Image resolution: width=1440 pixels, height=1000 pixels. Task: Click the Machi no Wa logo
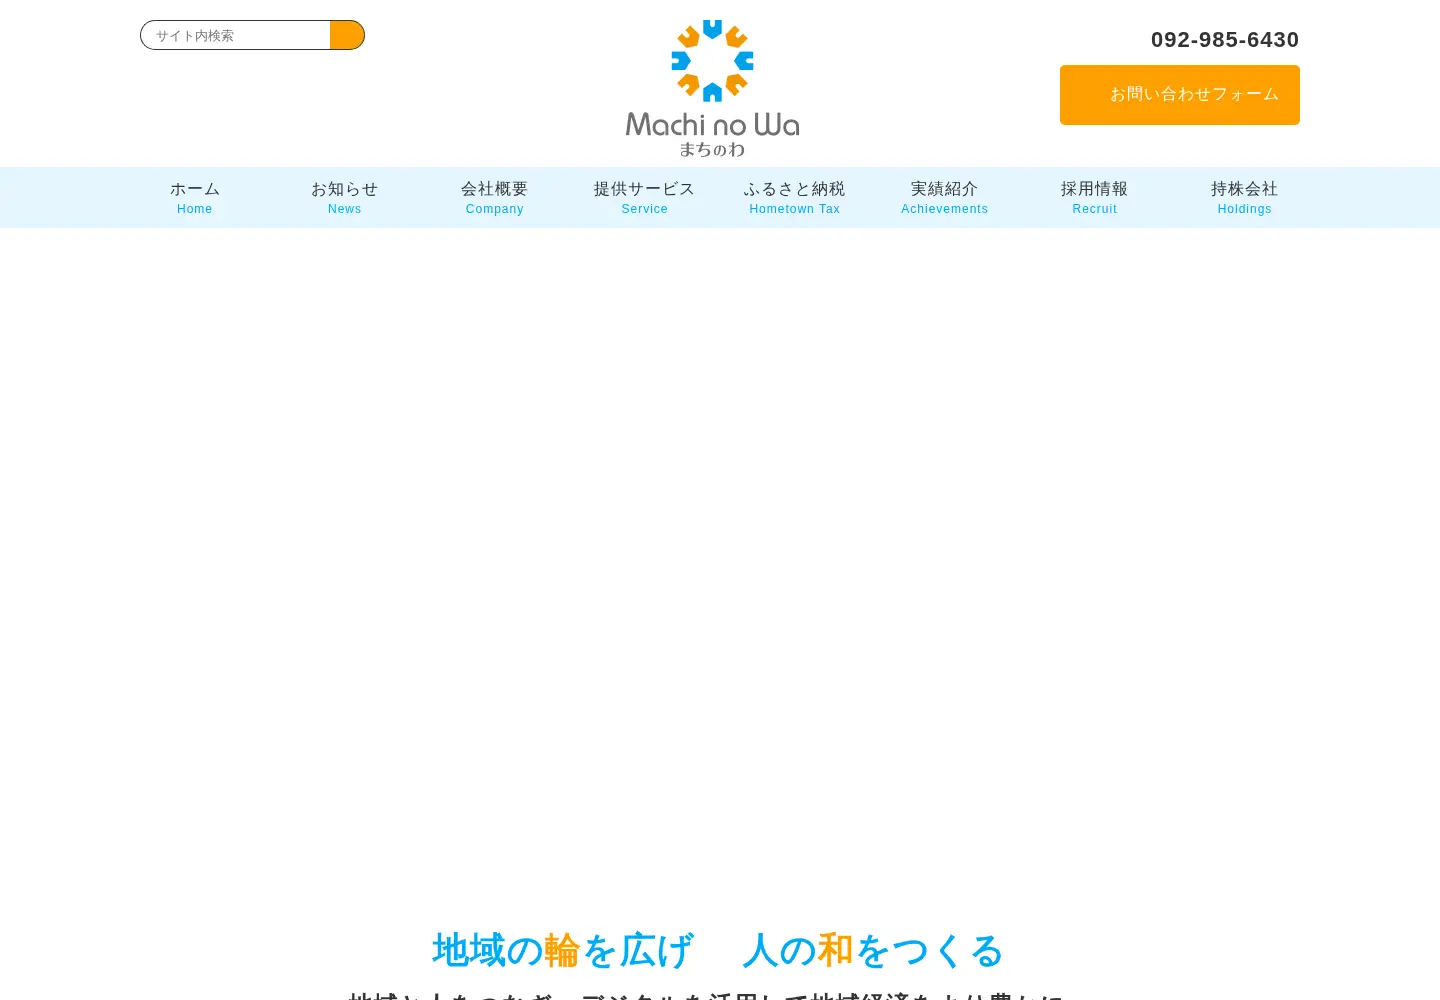coord(712,88)
